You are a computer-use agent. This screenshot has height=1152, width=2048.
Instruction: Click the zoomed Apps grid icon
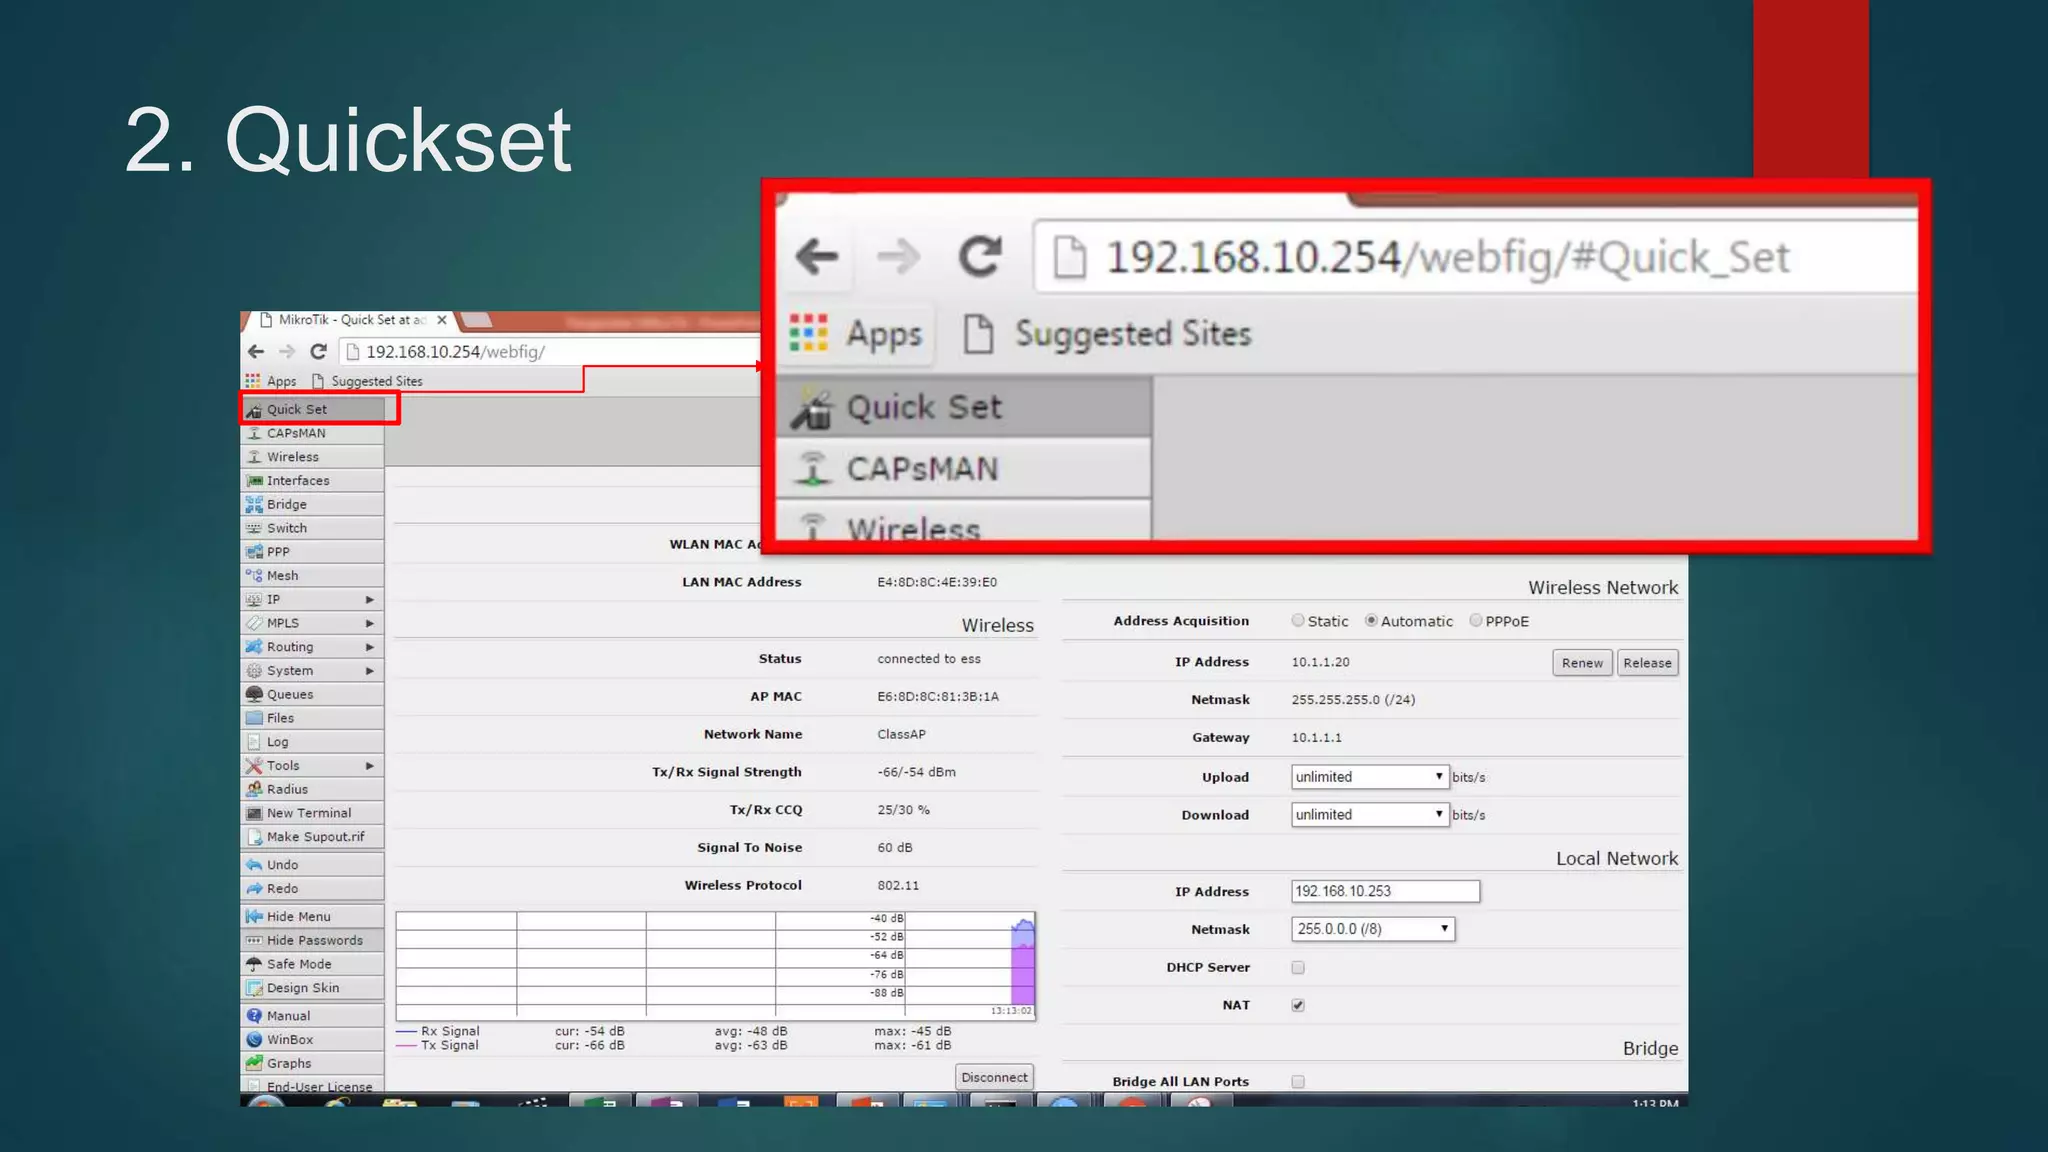808,333
